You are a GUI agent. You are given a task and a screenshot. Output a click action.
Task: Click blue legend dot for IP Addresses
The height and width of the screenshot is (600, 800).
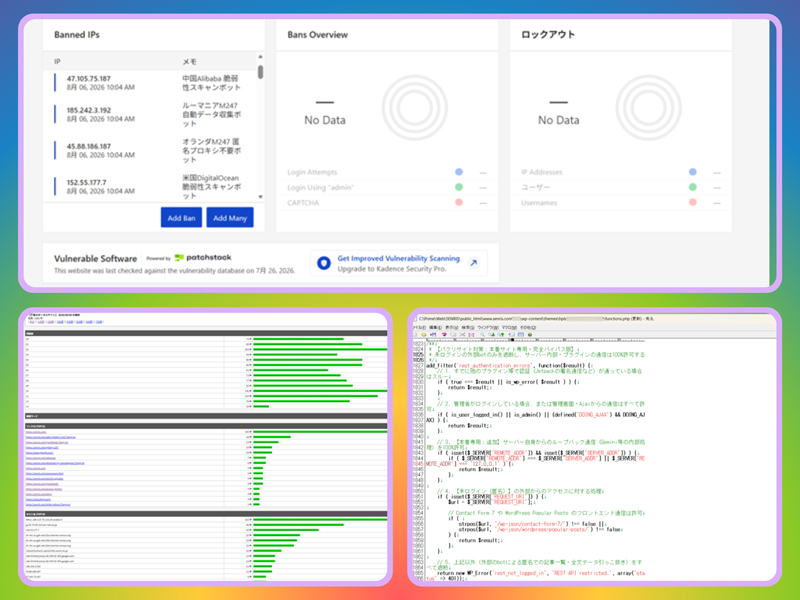tap(692, 172)
